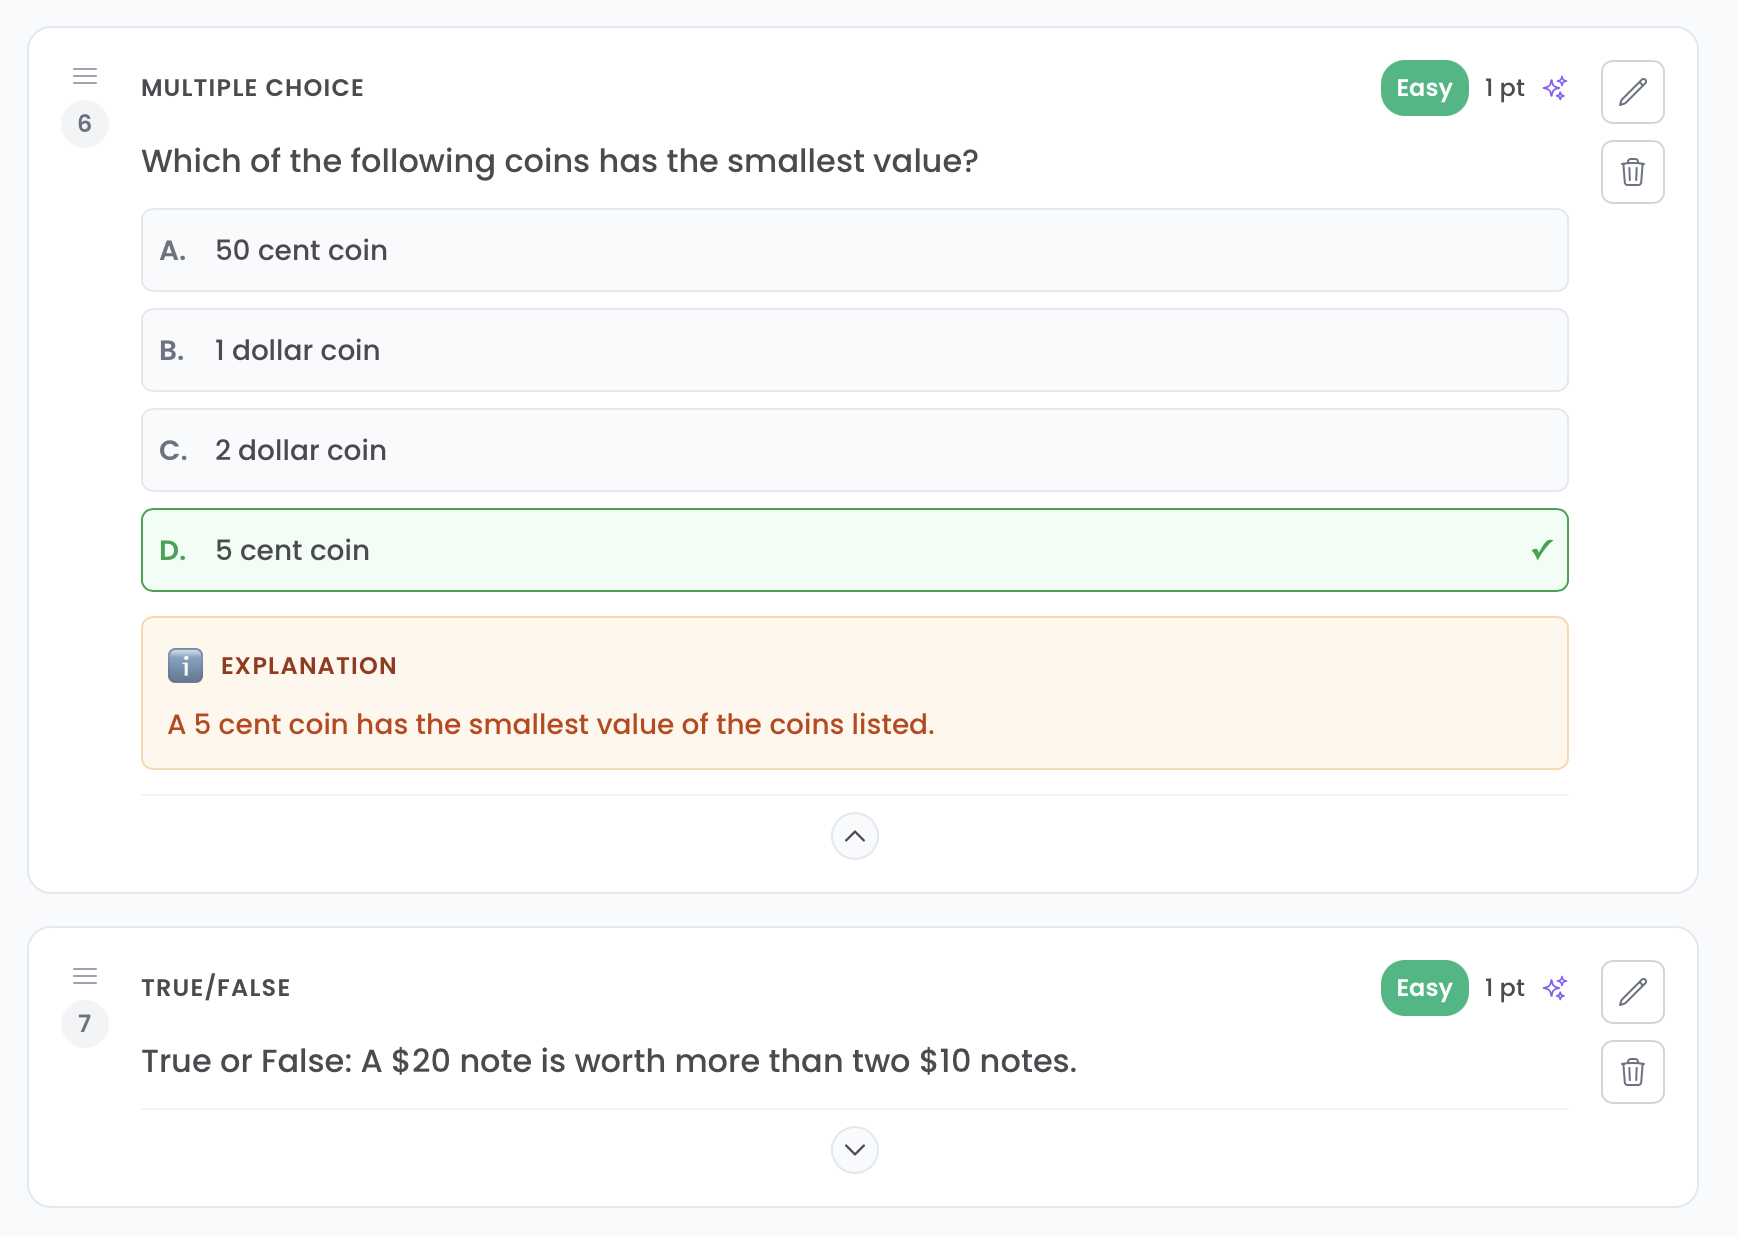Image resolution: width=1738 pixels, height=1236 pixels.
Task: Toggle option C '2 dollar coin'
Action: tap(854, 450)
